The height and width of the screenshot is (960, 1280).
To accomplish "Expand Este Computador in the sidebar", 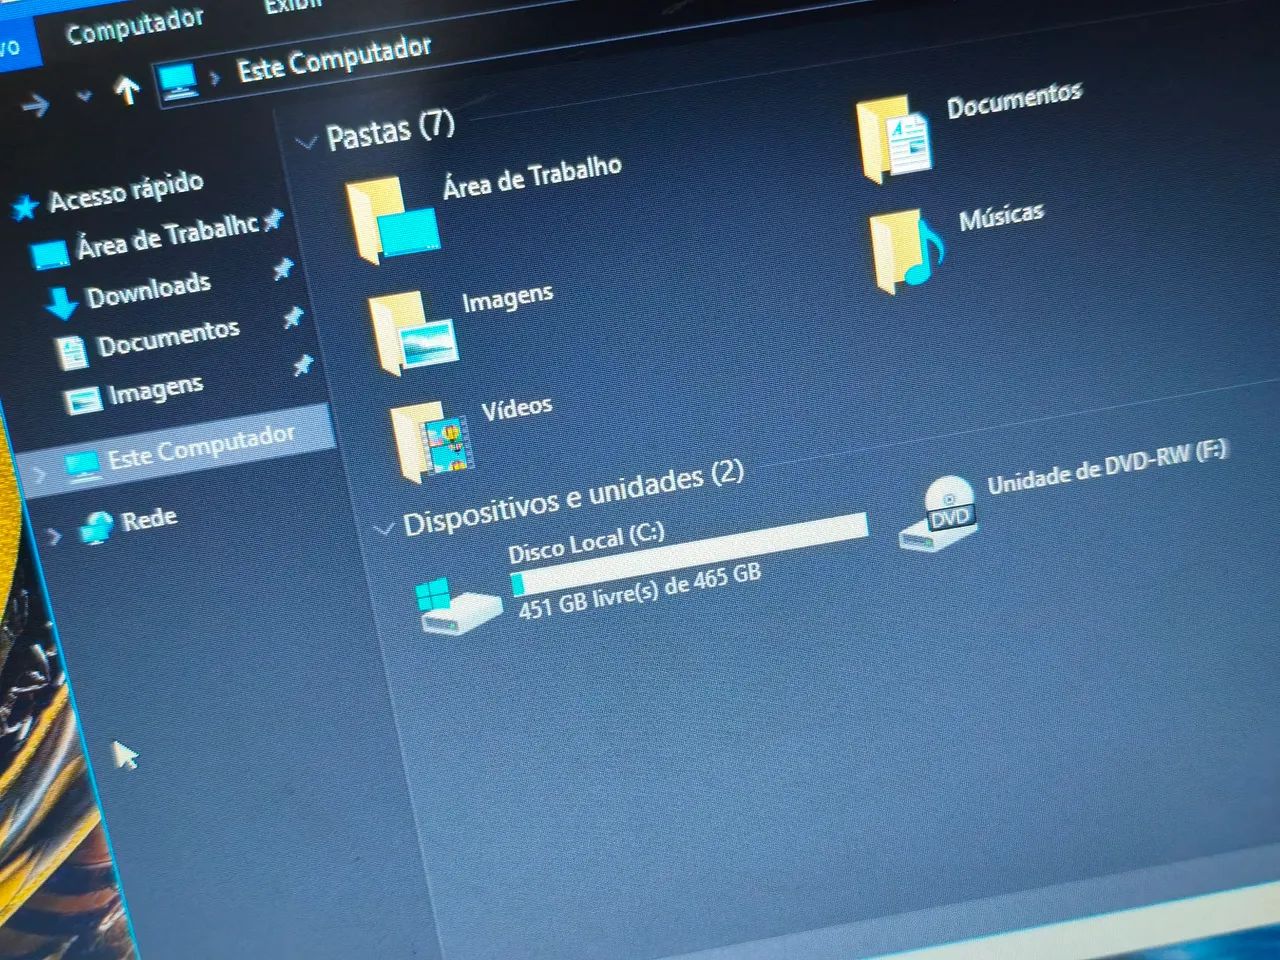I will (x=40, y=476).
